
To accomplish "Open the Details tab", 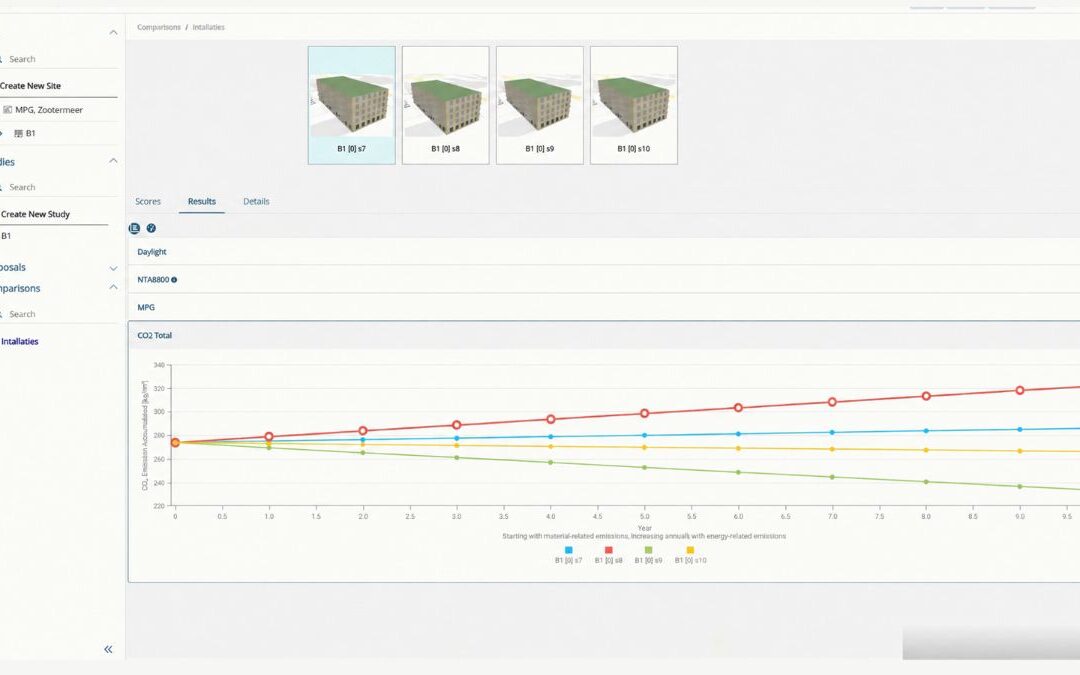I will pyautogui.click(x=256, y=201).
